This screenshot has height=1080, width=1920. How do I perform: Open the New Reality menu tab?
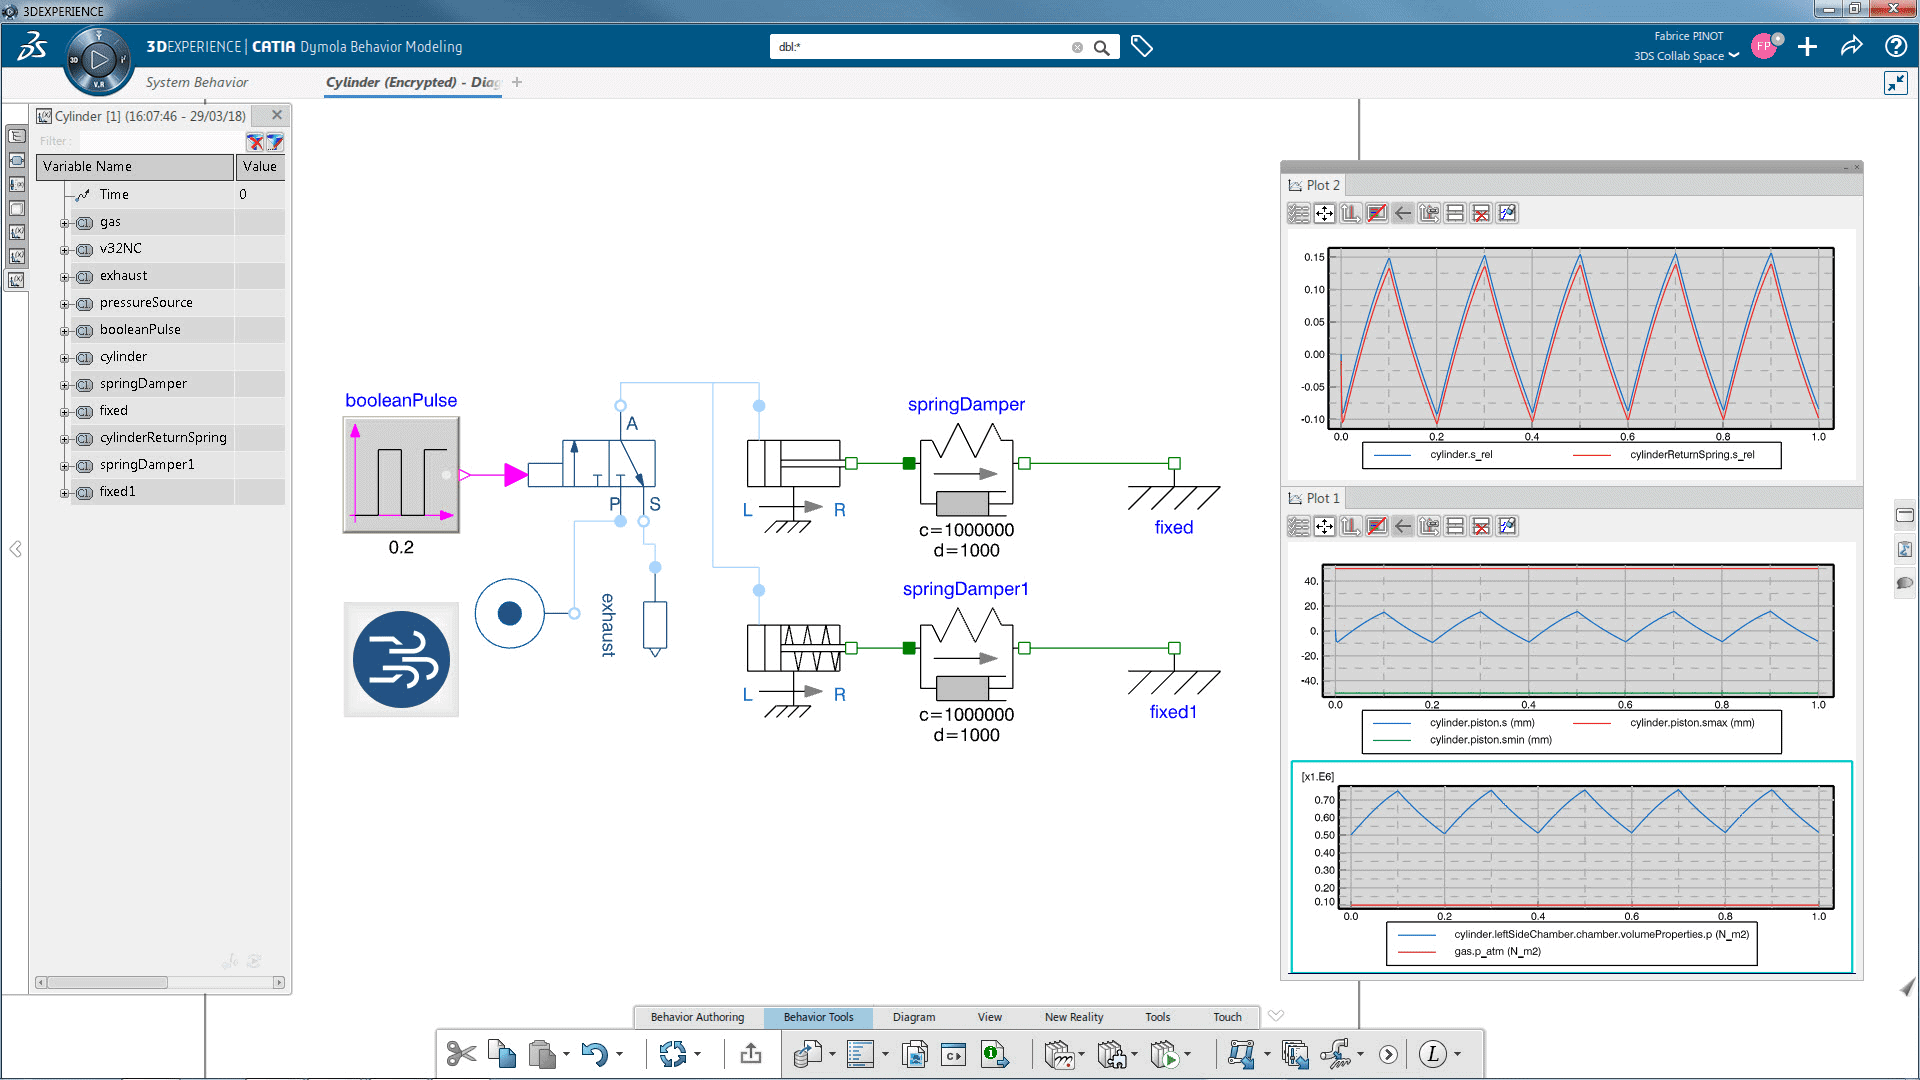point(1072,1017)
